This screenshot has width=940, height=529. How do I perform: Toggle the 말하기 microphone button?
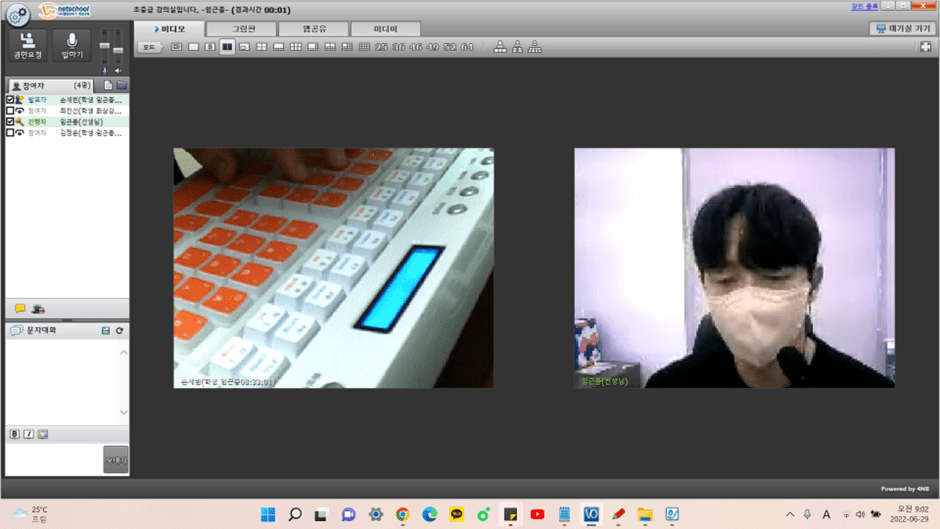pyautogui.click(x=72, y=45)
